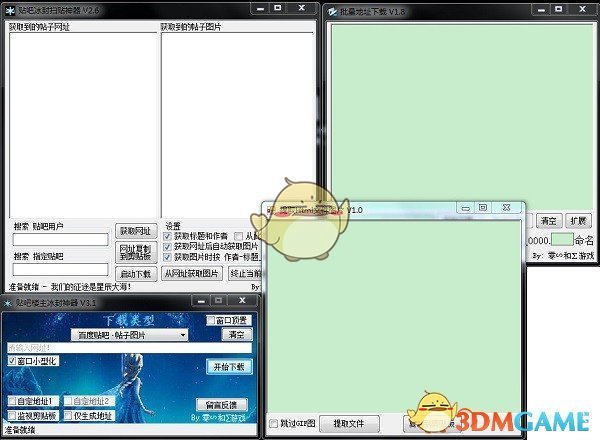Minimize the 贴吧楼主冰封神器 V3.1 window
The image size is (600, 440).
point(201,301)
